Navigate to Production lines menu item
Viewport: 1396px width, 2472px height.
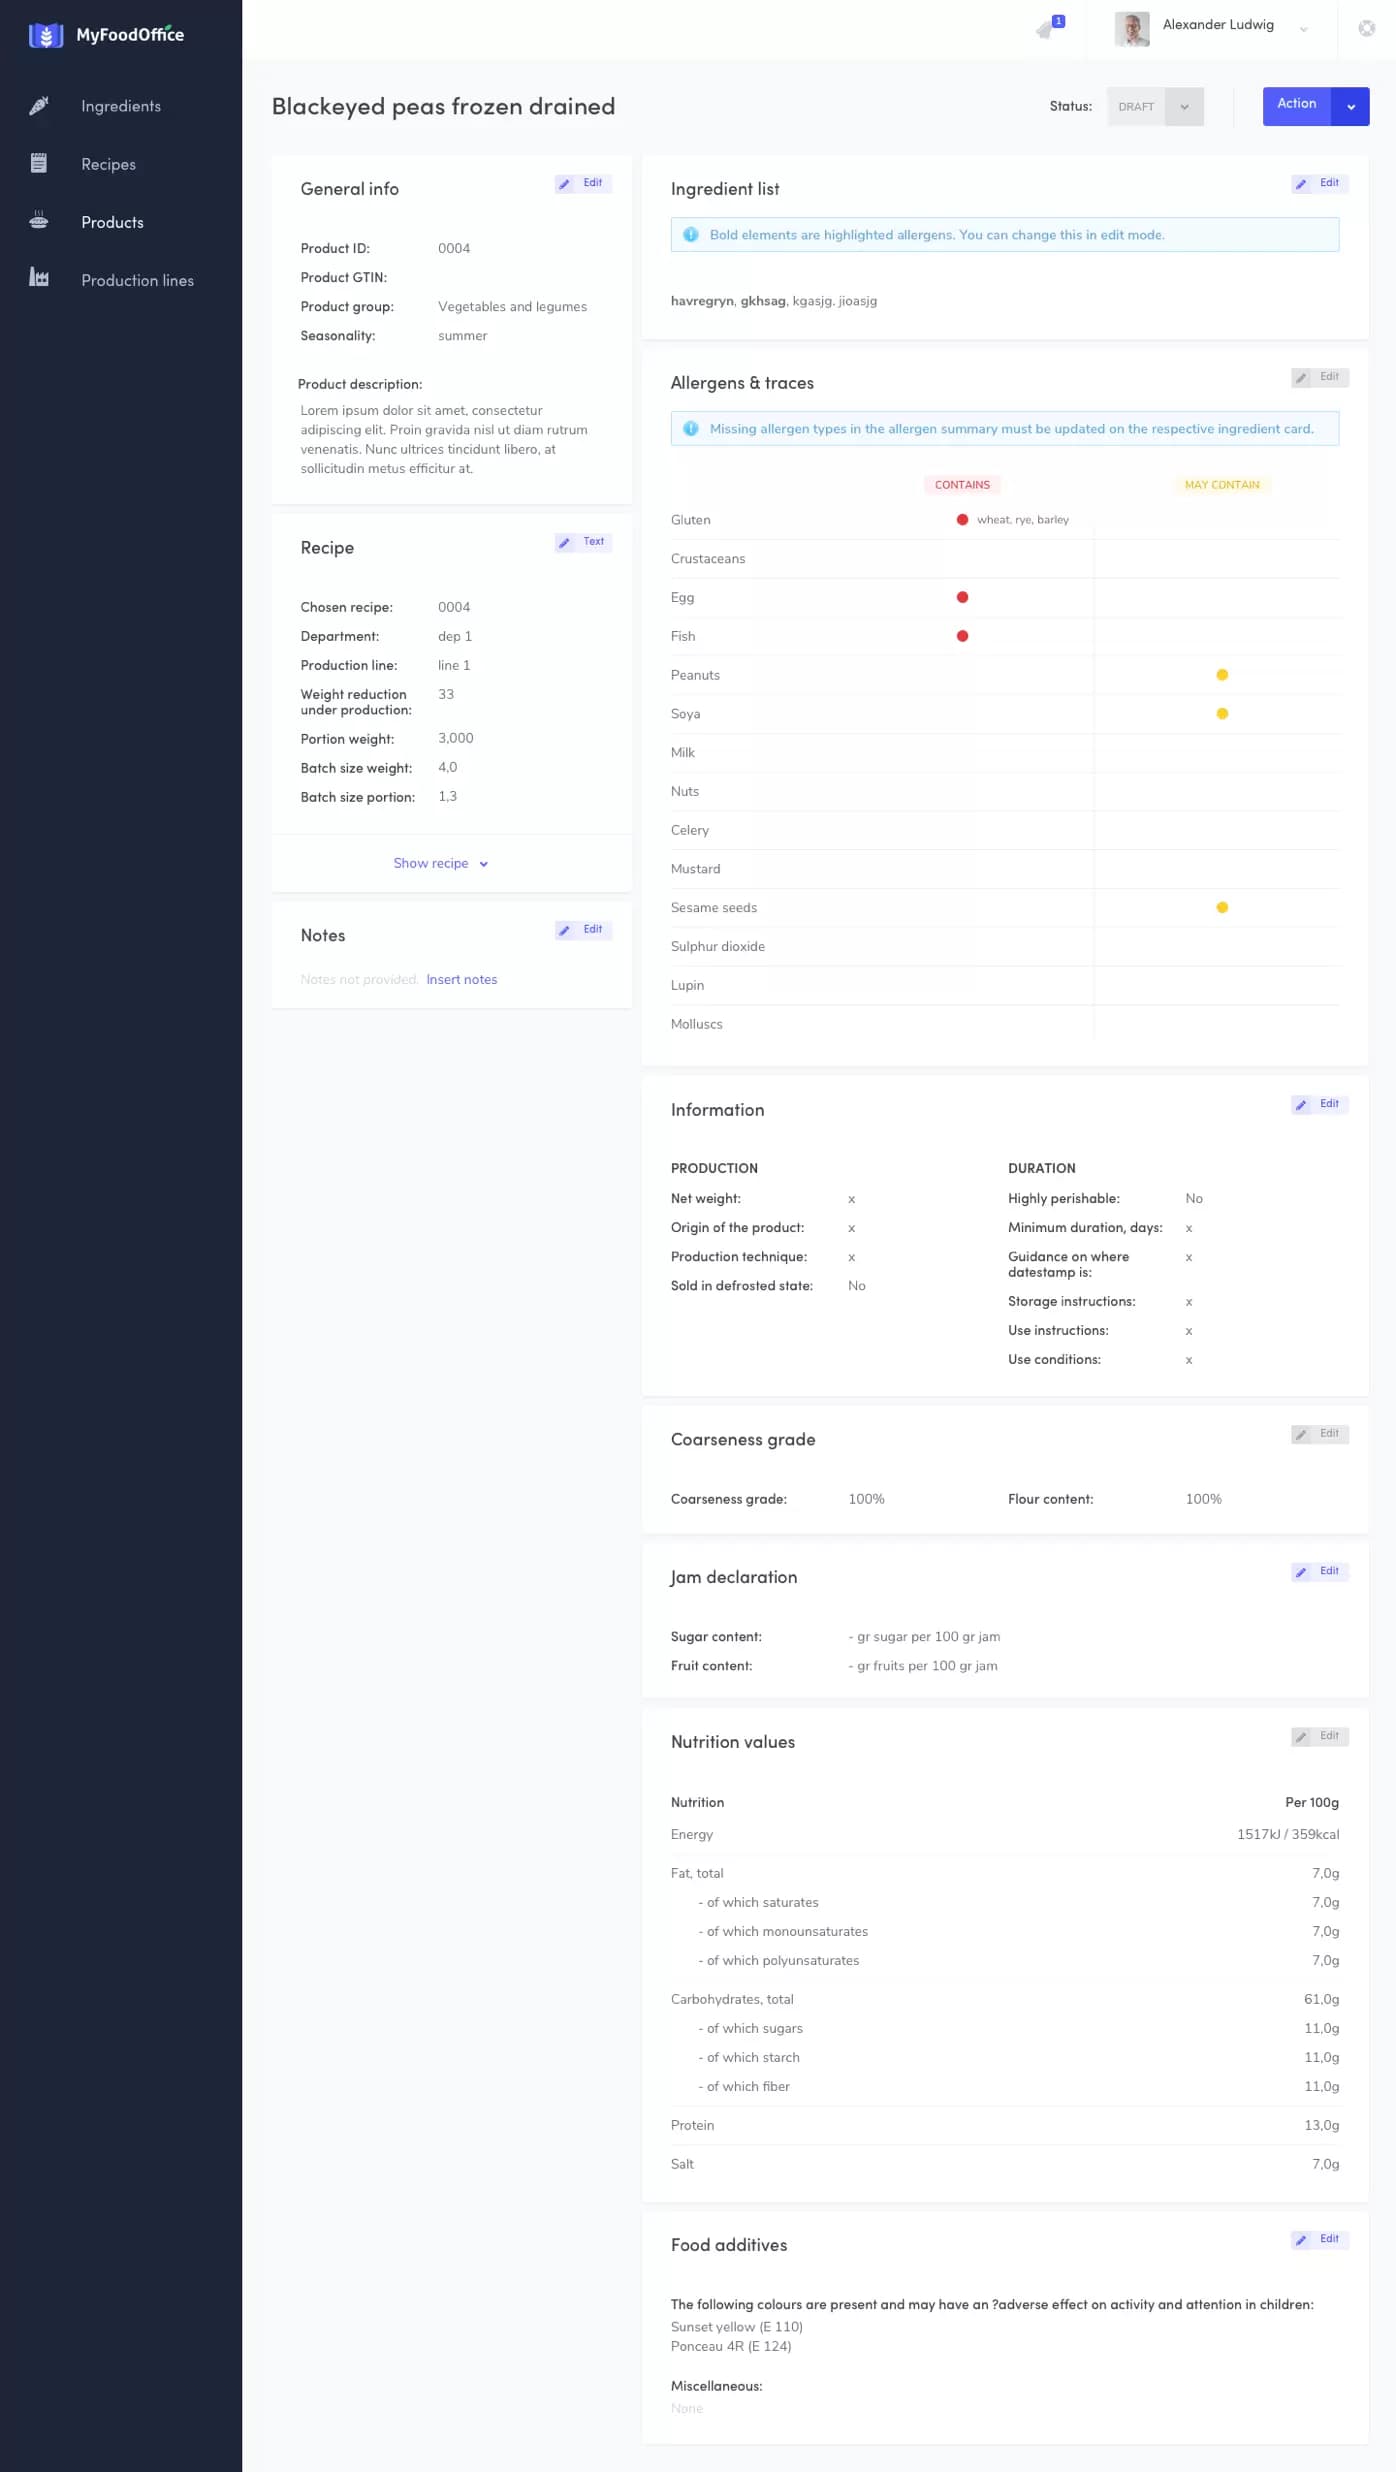137,281
